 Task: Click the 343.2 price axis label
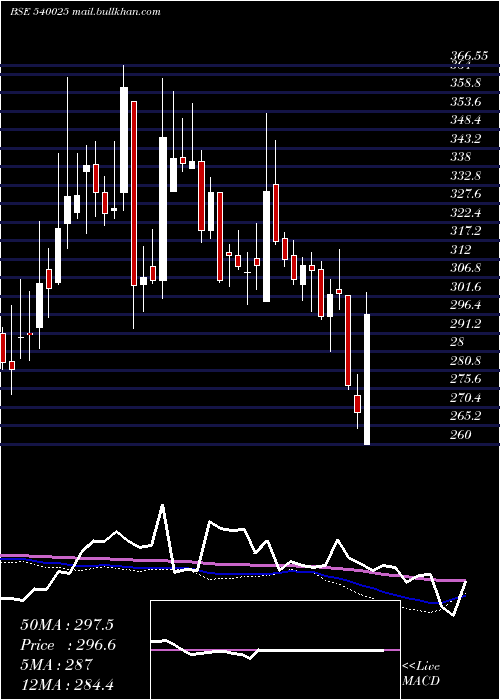pyautogui.click(x=465, y=139)
